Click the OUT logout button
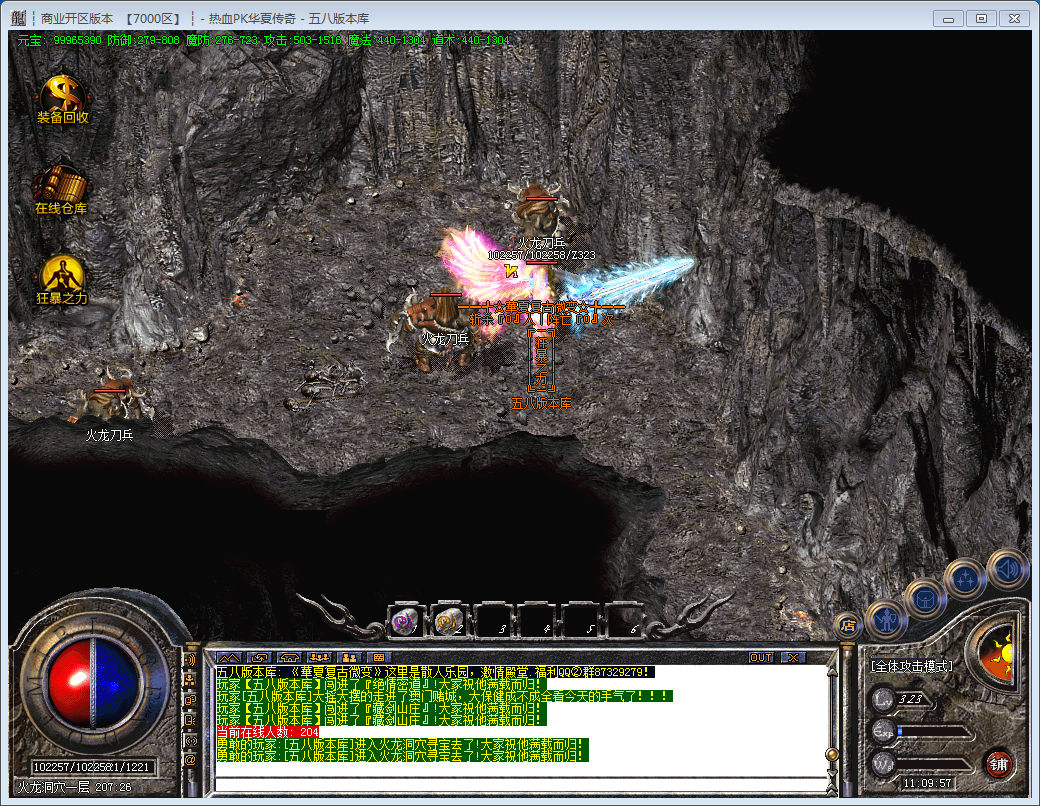Image resolution: width=1040 pixels, height=806 pixels. tap(761, 657)
